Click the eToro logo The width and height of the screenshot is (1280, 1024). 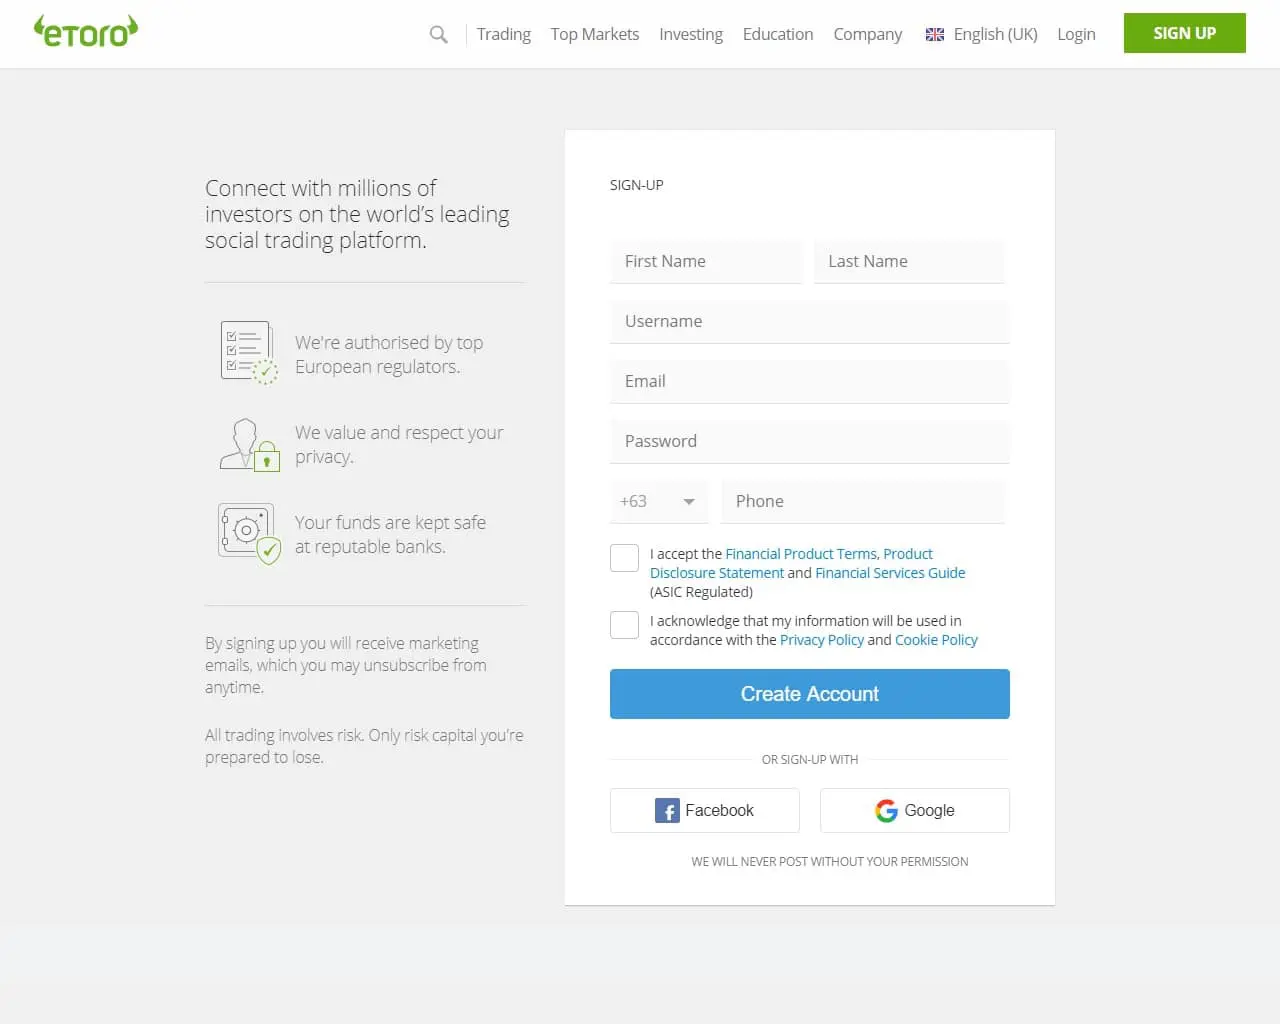(x=85, y=31)
